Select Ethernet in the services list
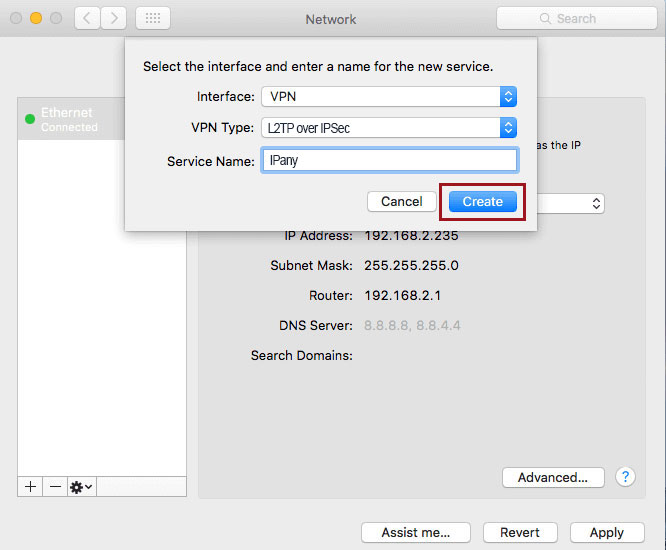The width and height of the screenshot is (666, 550). tap(100, 119)
